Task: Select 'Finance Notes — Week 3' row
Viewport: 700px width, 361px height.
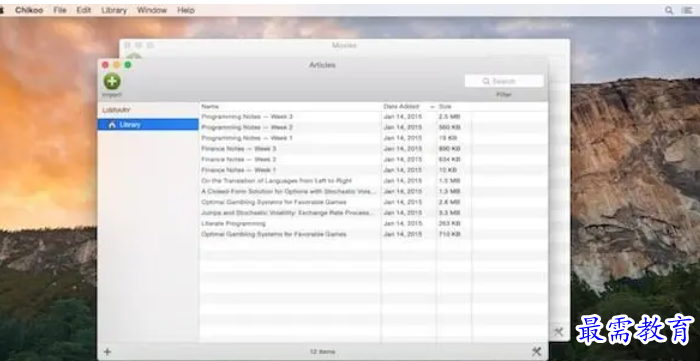Action: tap(373, 149)
